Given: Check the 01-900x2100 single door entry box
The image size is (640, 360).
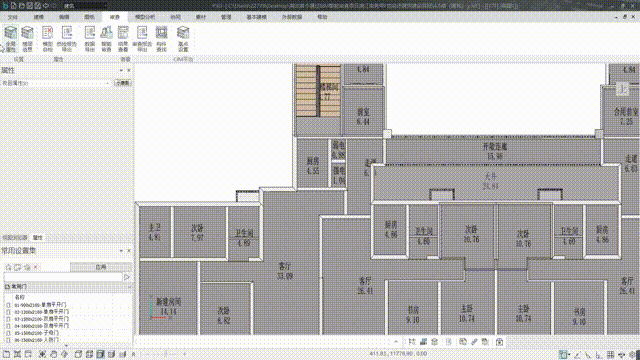Looking at the screenshot, I should click(8, 305).
